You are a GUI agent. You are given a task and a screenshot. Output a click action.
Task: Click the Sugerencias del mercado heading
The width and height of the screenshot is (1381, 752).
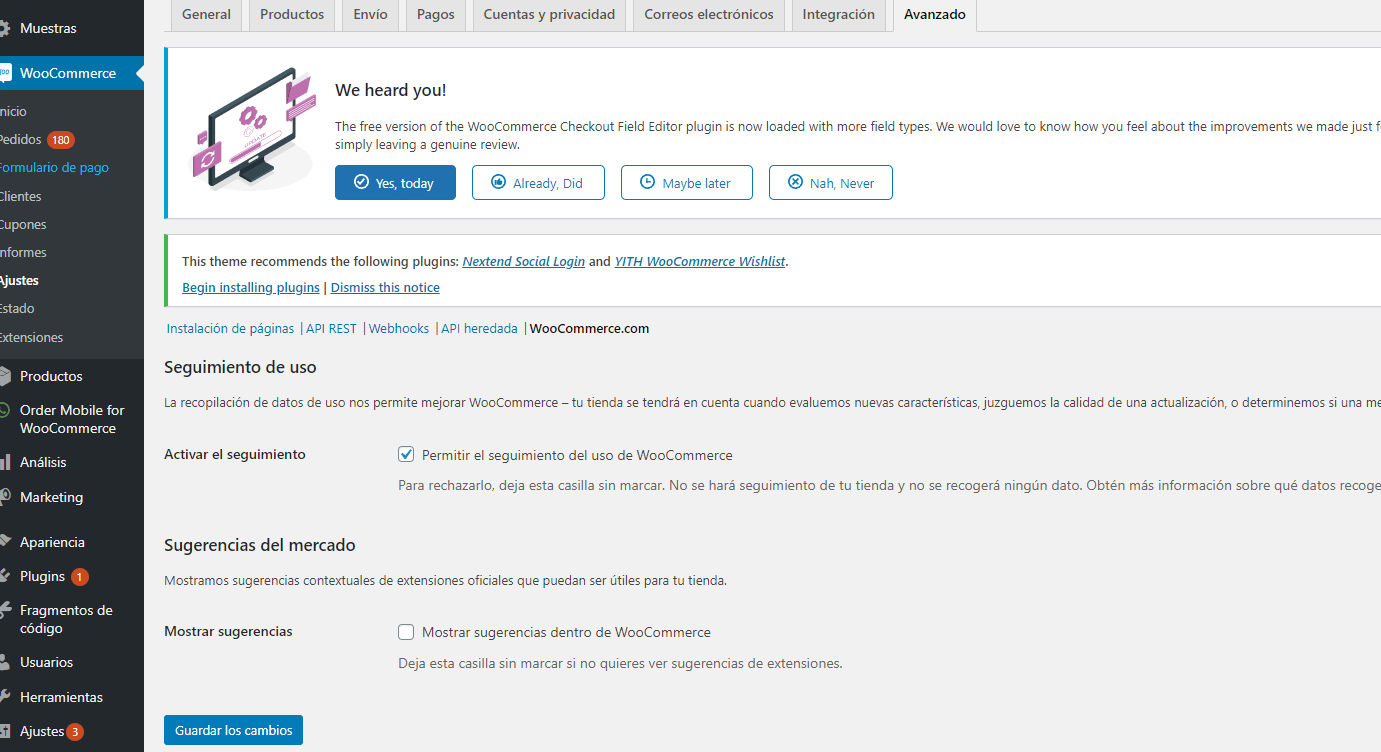pyautogui.click(x=260, y=545)
